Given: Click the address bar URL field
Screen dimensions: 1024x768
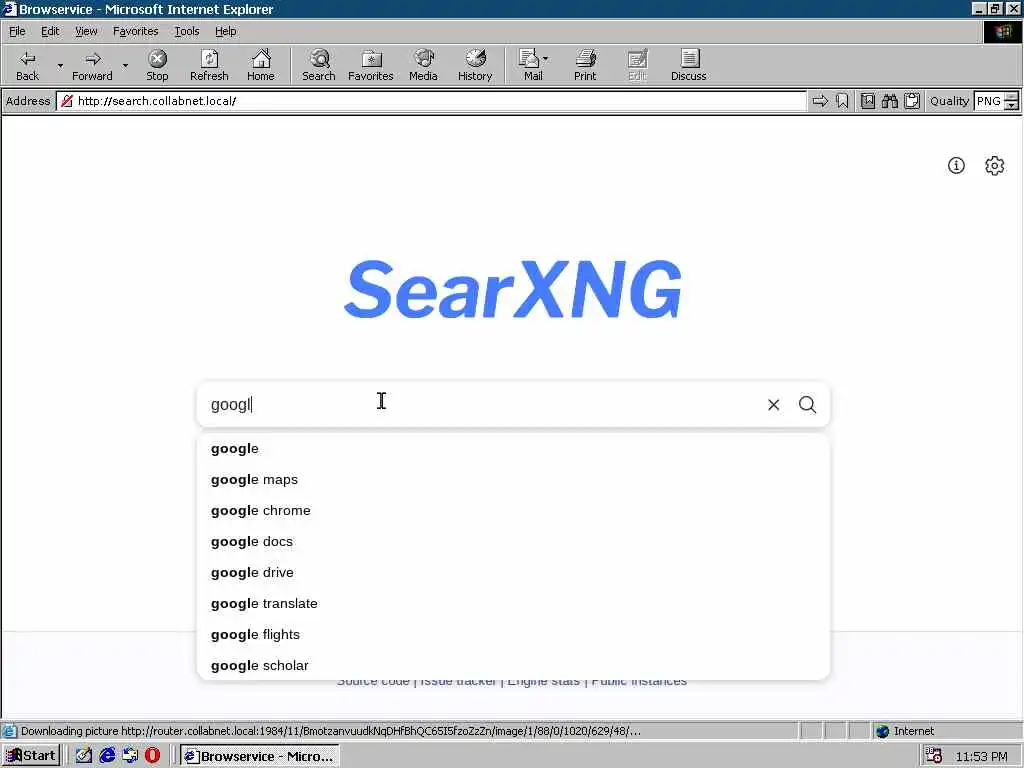Looking at the screenshot, I should point(431,101).
